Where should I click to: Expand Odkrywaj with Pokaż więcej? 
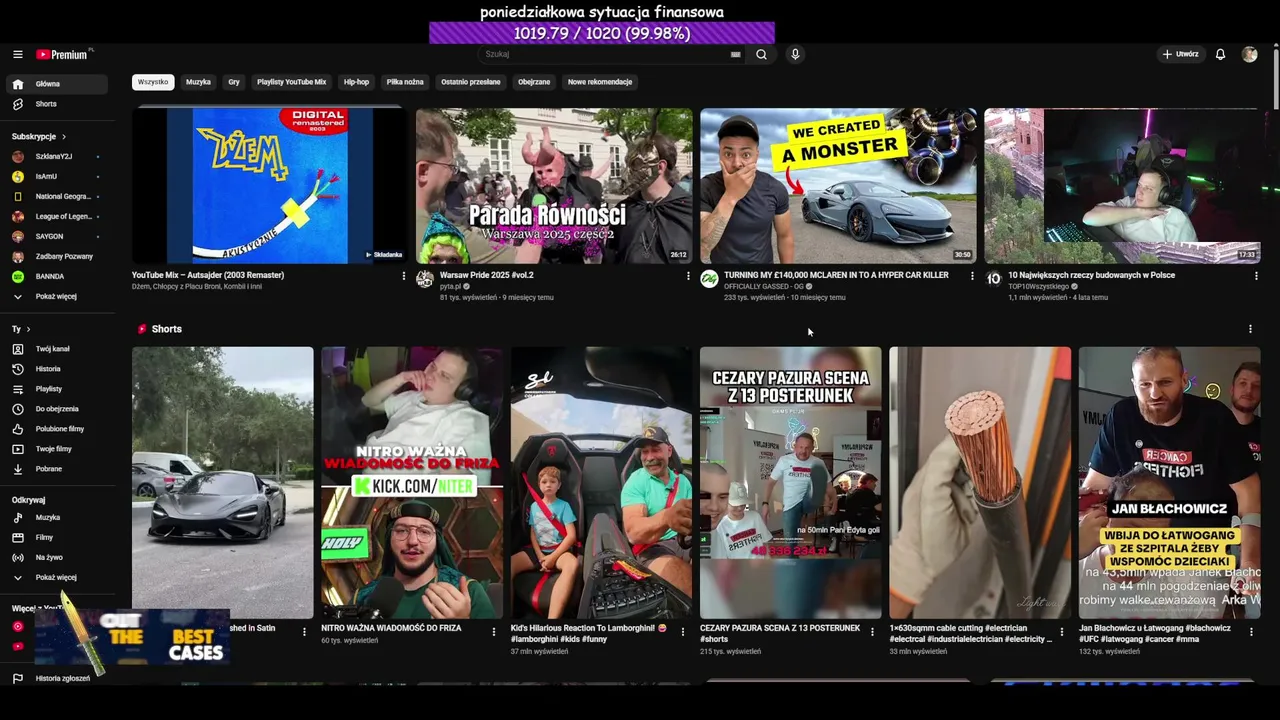[x=56, y=577]
